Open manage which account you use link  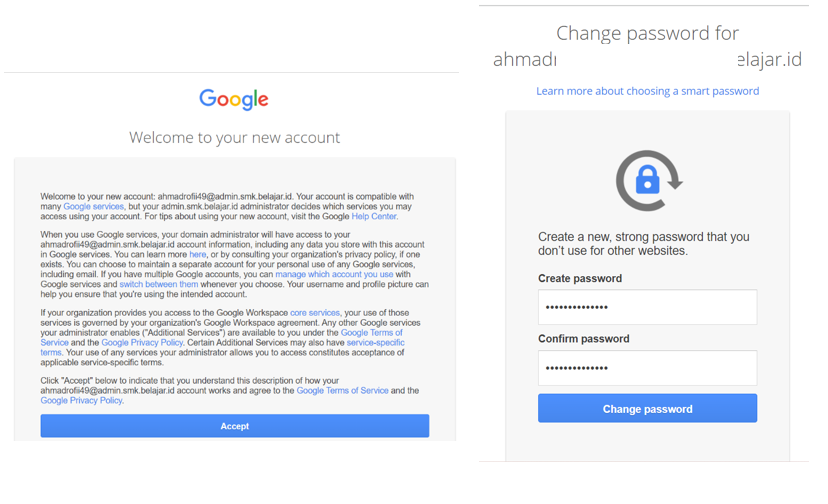[x=334, y=274]
